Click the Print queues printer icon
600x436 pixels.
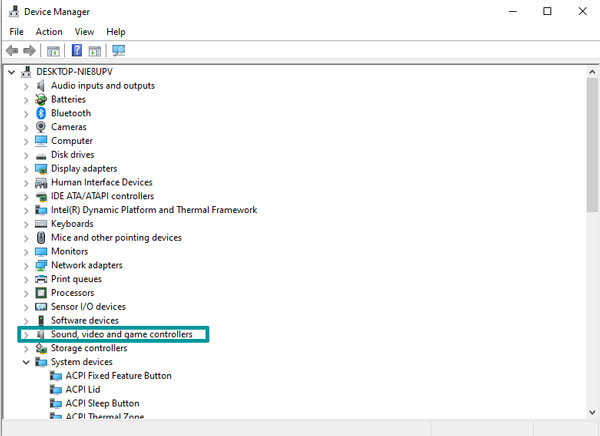(41, 279)
